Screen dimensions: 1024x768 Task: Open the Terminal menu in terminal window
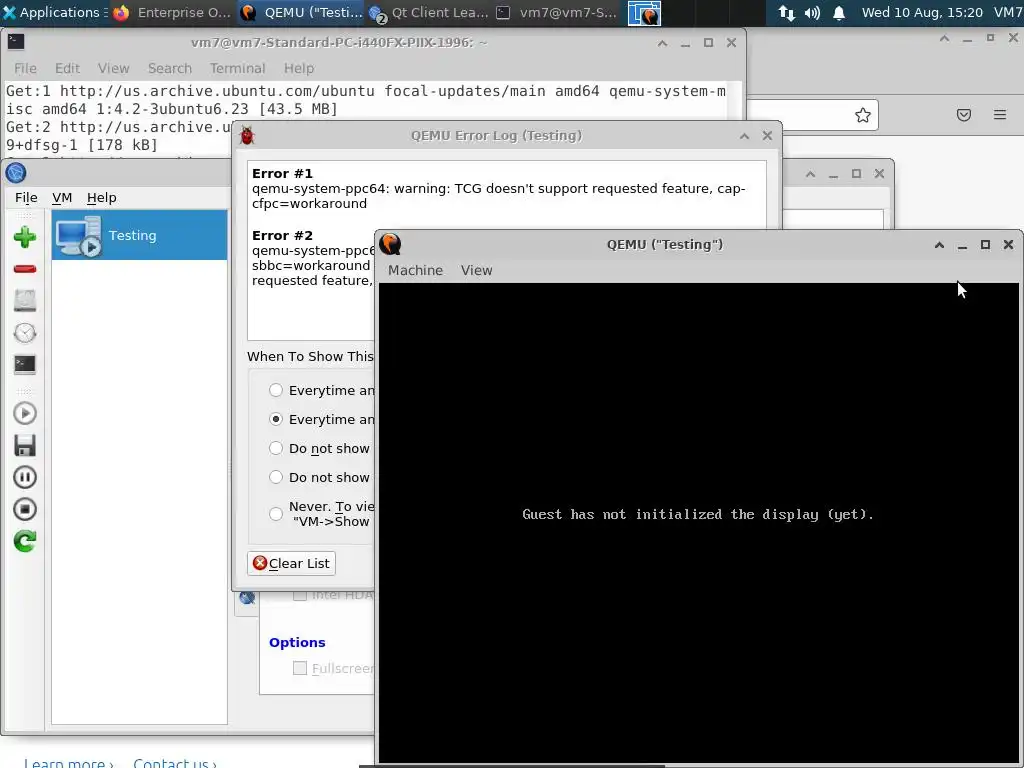click(x=237, y=69)
